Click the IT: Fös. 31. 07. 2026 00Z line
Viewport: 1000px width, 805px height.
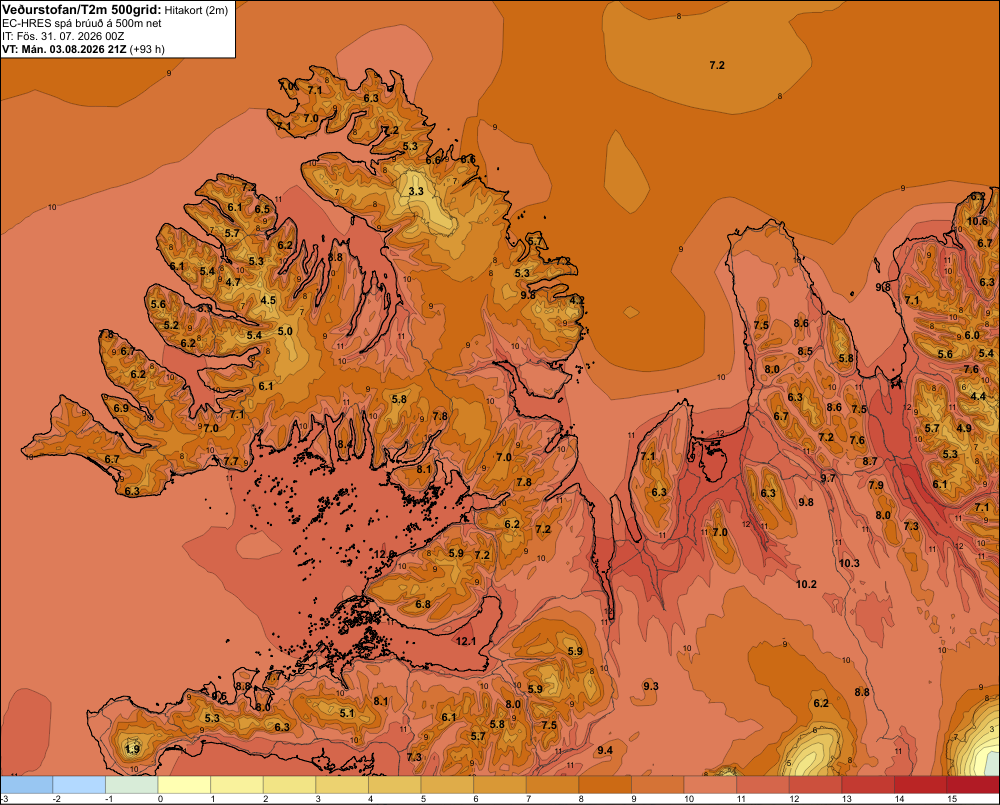(x=61, y=36)
